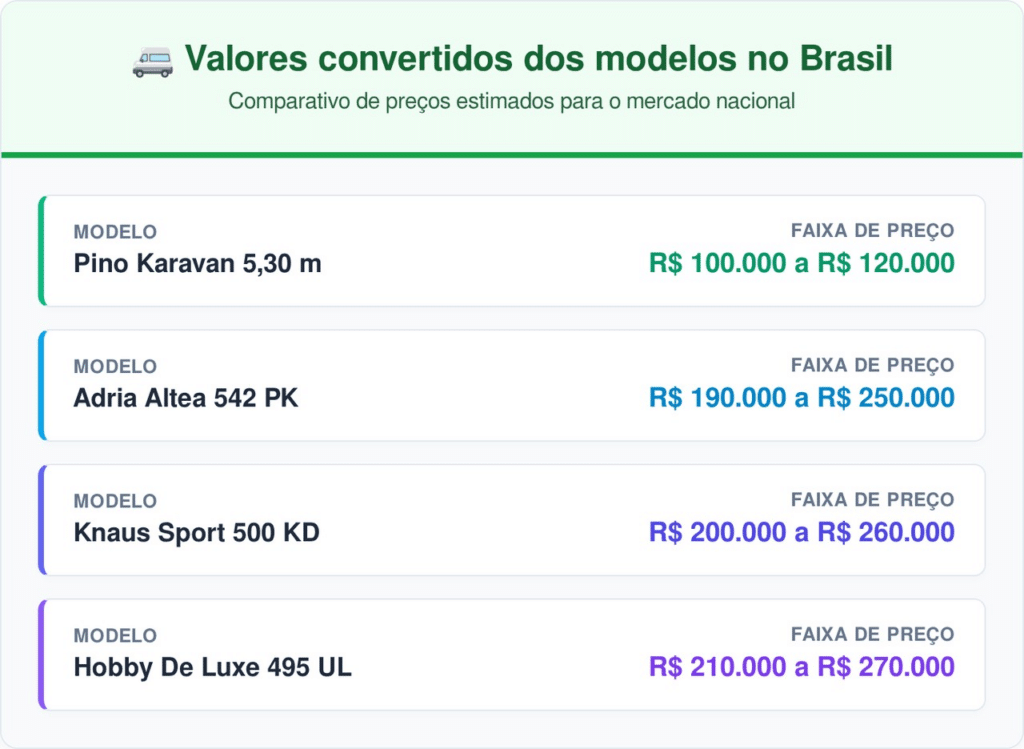
Task: Click the price R$ 200.000 a R$ 260.000
Action: 801,533
